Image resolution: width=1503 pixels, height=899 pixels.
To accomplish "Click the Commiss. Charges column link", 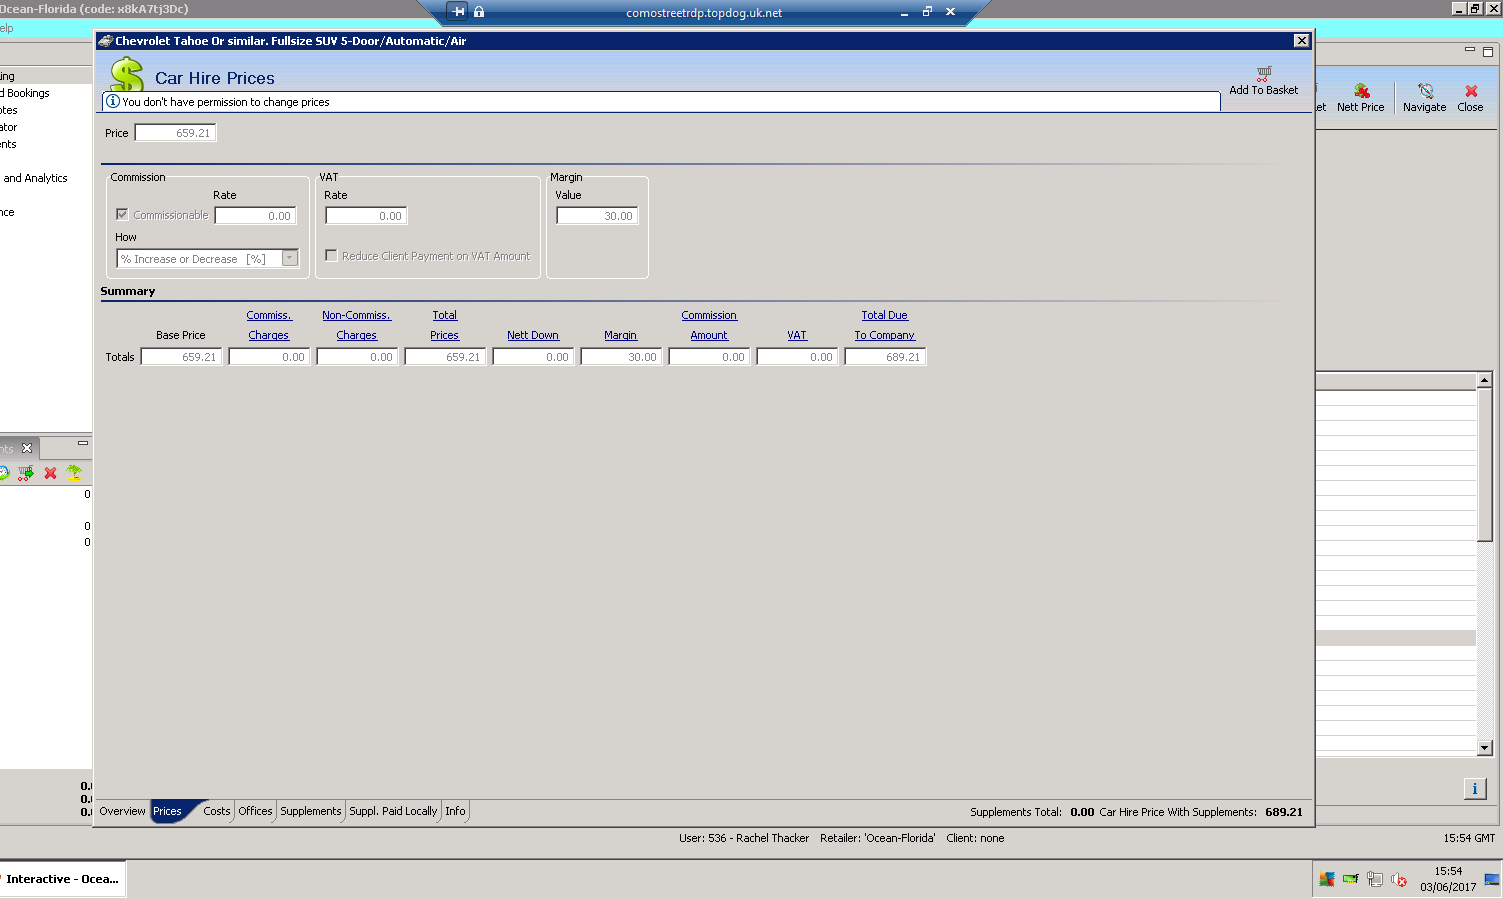I will [x=269, y=325].
